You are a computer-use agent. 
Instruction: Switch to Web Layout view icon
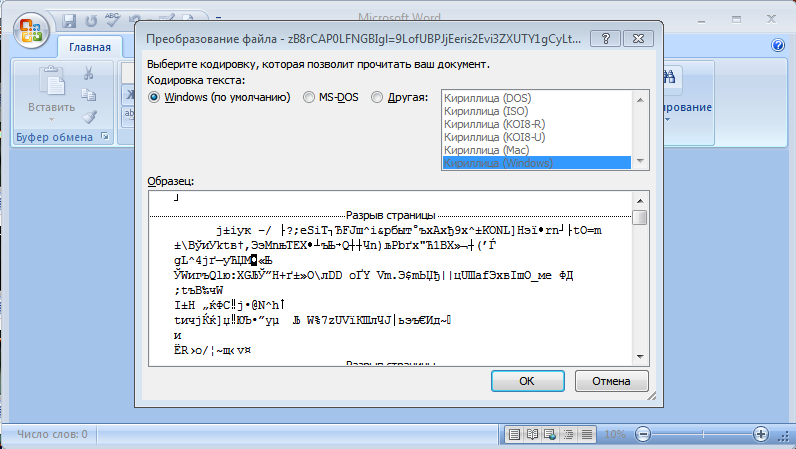tap(550, 434)
